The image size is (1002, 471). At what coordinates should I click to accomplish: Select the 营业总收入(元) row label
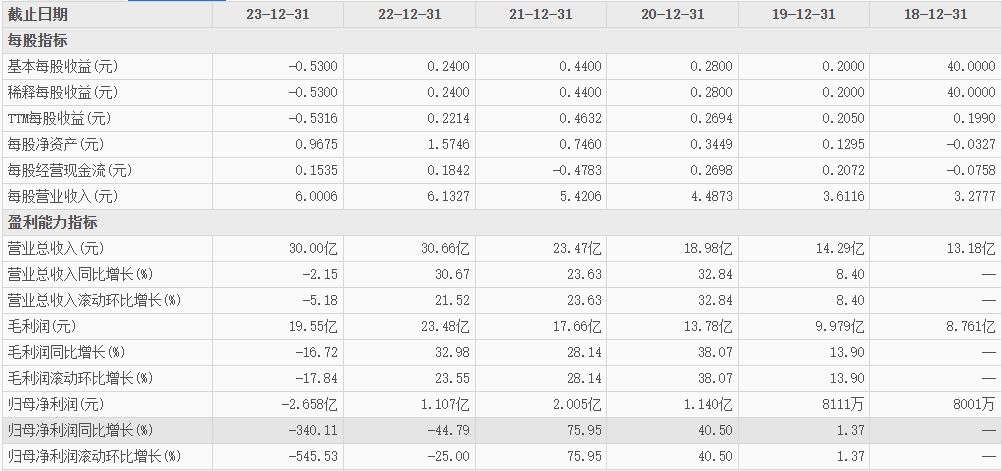pos(55,248)
